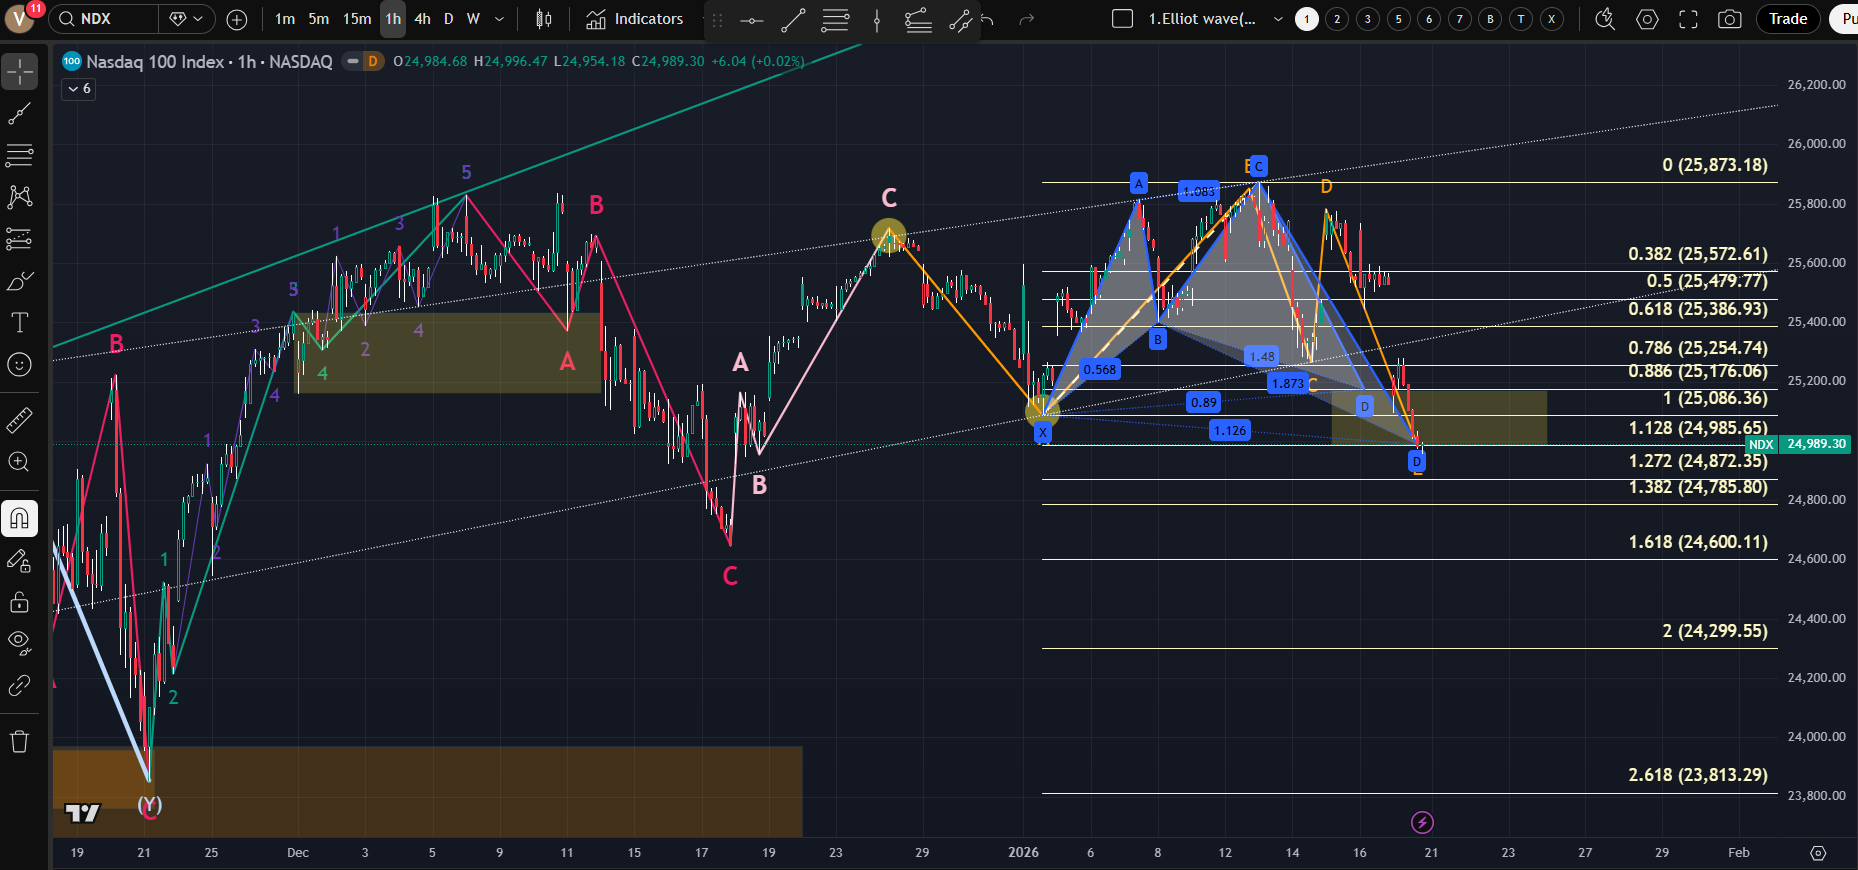The width and height of the screenshot is (1858, 870).
Task: Open the candlestick chart type selector
Action: tap(543, 19)
